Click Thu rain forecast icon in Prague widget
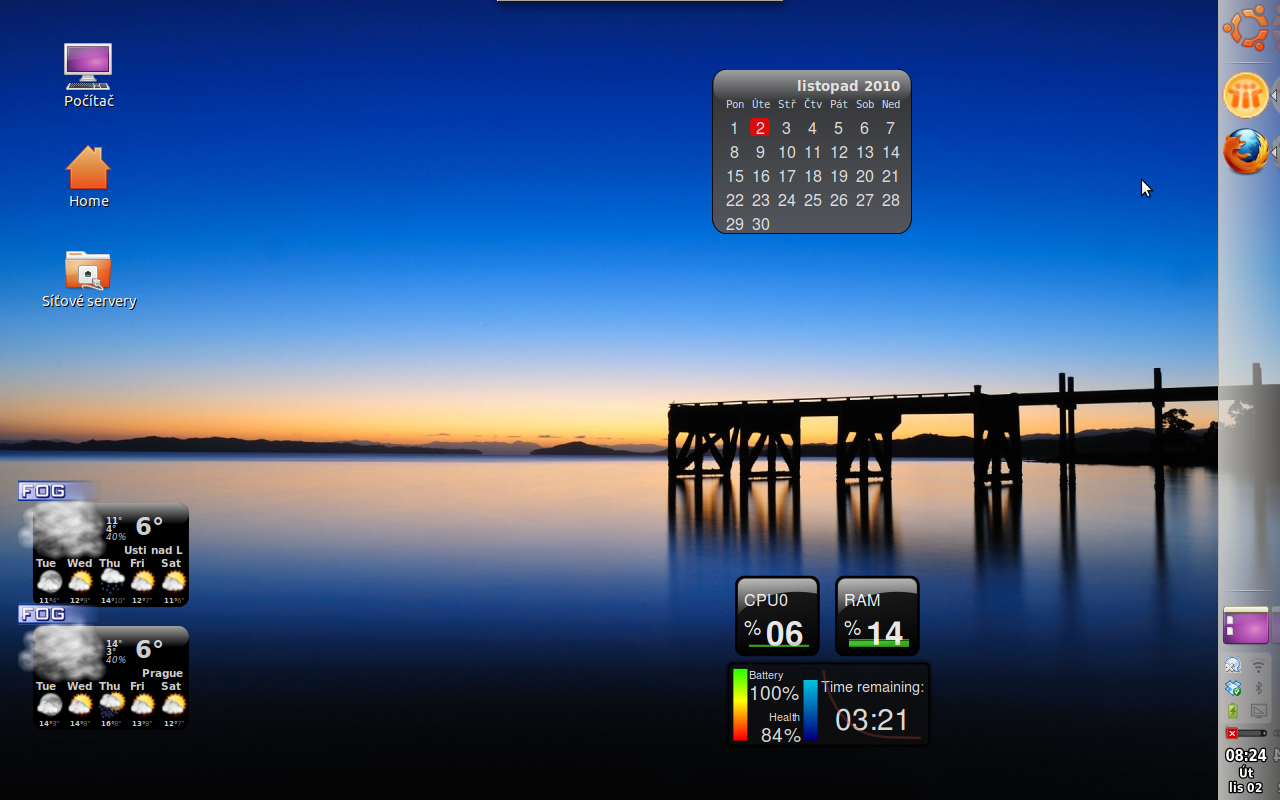This screenshot has height=800, width=1280. (111, 704)
